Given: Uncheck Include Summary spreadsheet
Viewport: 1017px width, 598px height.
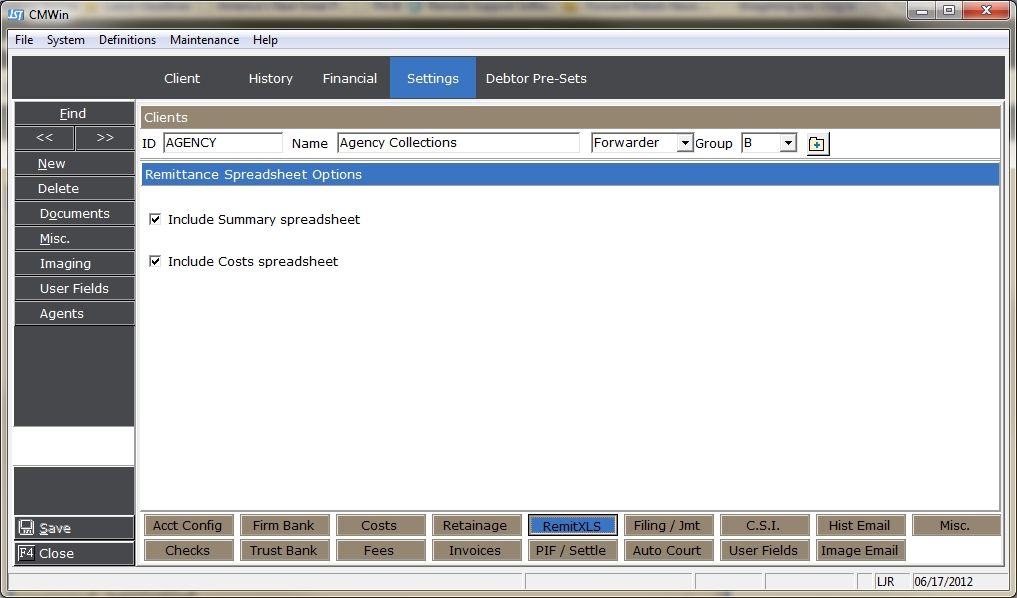Looking at the screenshot, I should coord(155,219).
